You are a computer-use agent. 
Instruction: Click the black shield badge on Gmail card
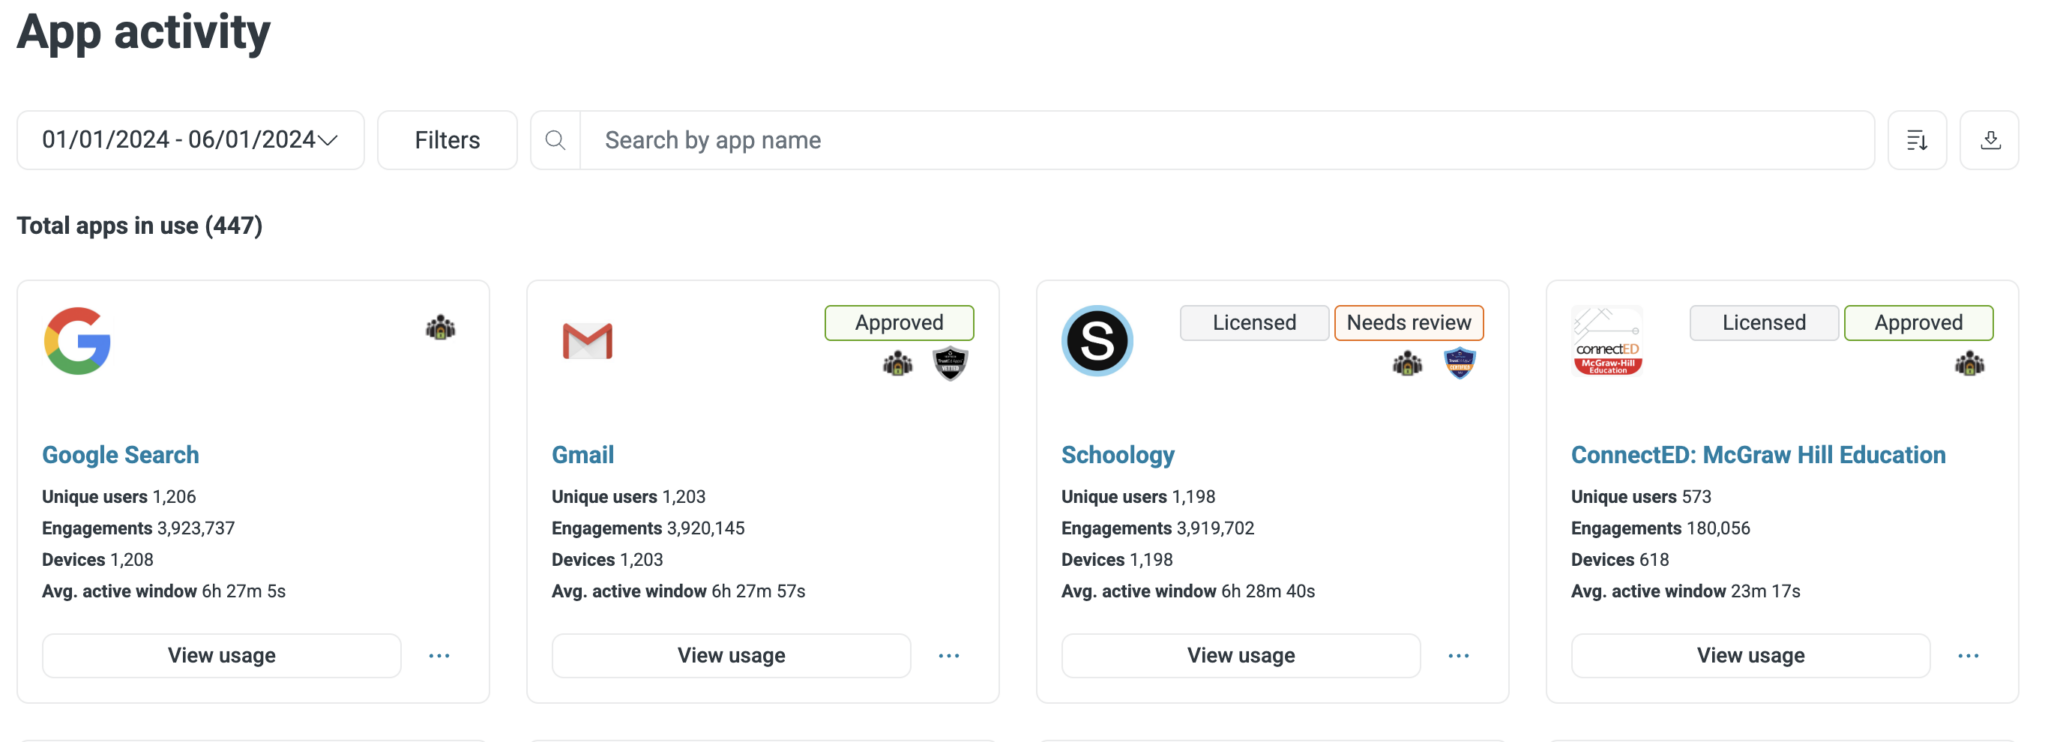pos(950,364)
